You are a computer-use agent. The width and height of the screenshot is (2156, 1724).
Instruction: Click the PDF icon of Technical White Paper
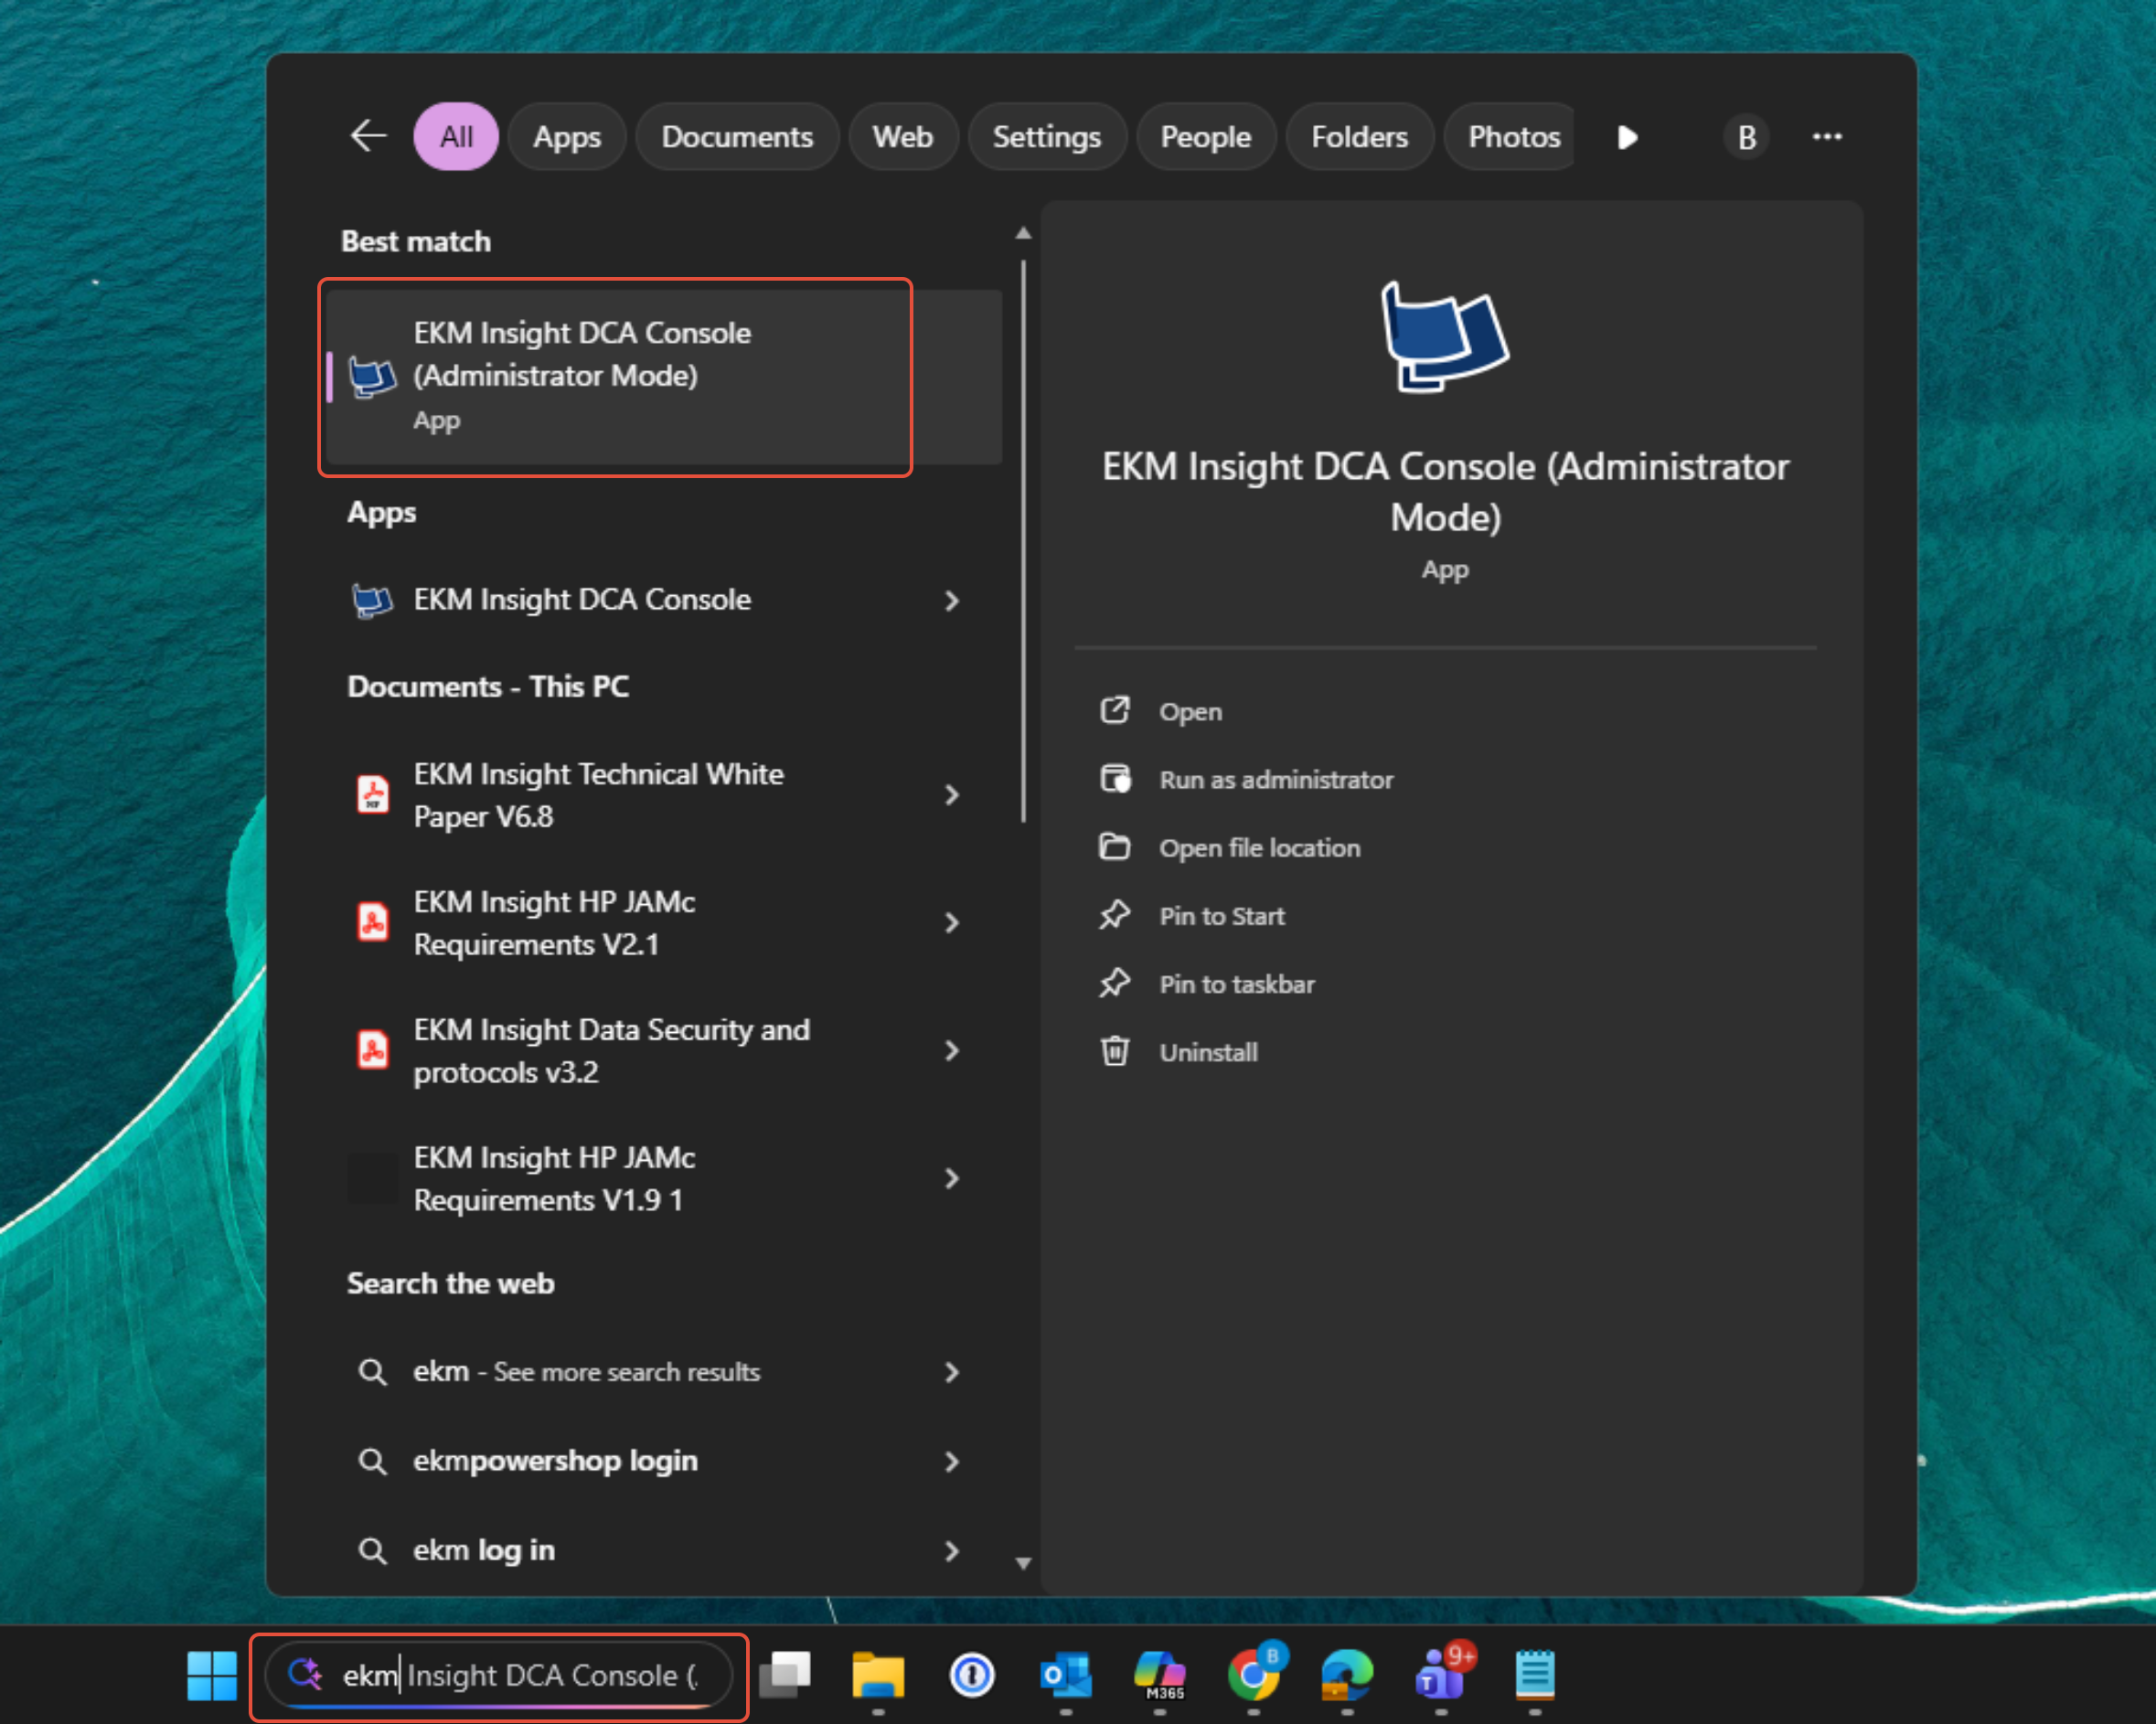coord(373,795)
